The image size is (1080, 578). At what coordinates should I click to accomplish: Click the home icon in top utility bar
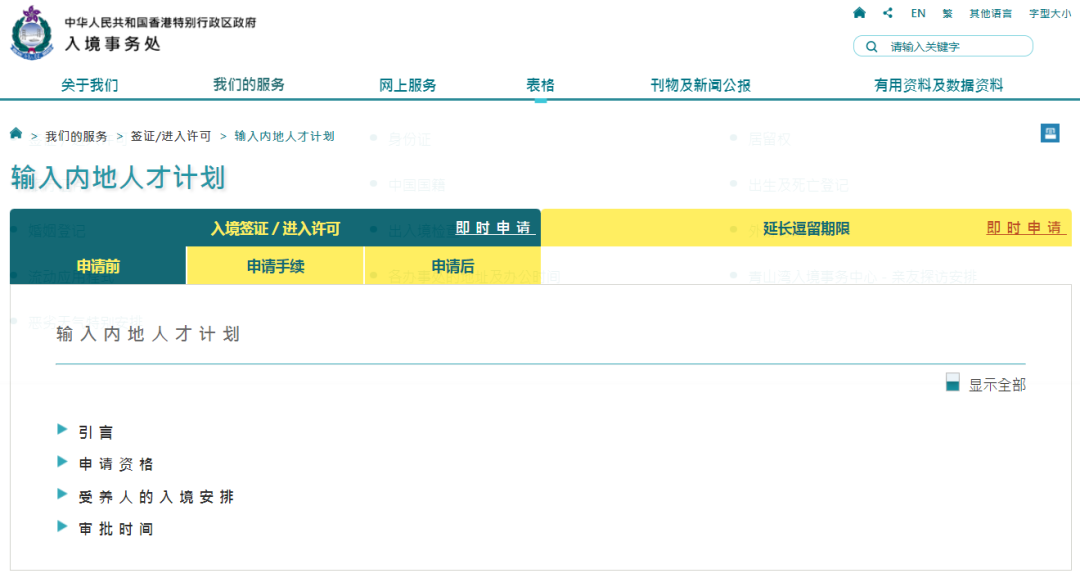(859, 13)
